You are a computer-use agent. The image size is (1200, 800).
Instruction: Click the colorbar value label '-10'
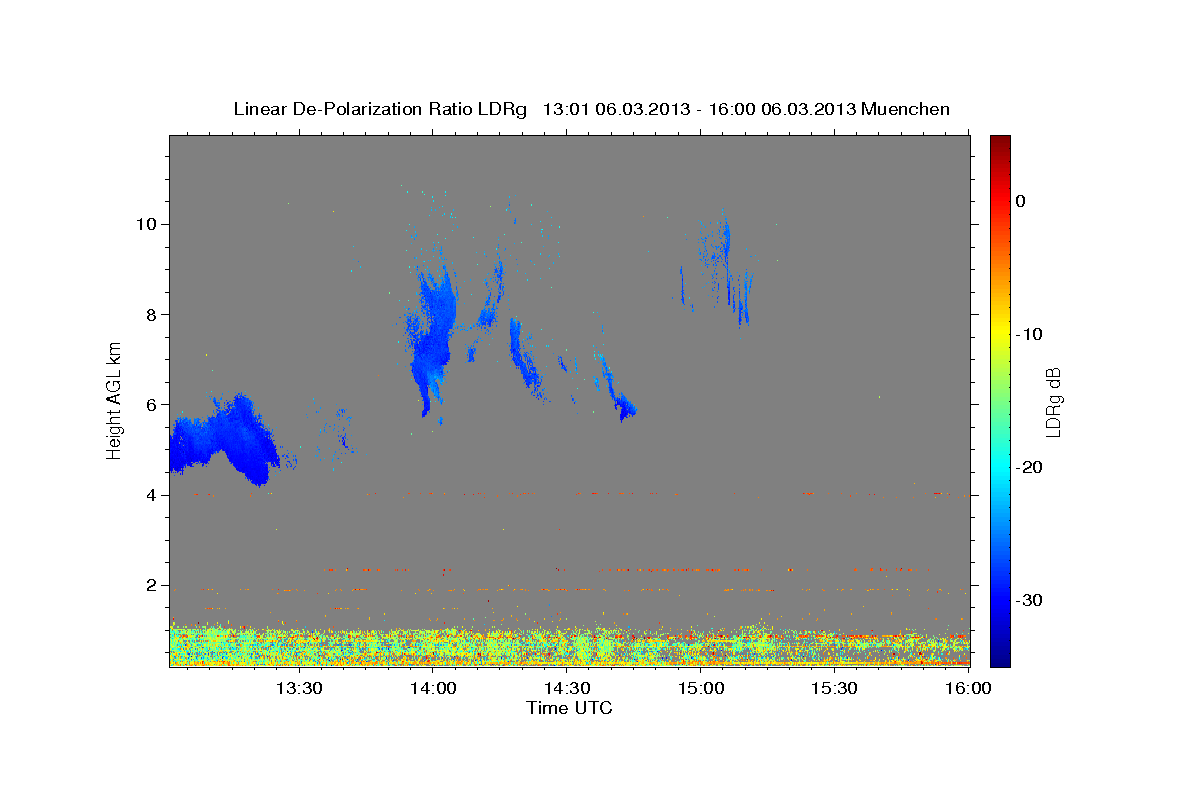click(x=1029, y=334)
